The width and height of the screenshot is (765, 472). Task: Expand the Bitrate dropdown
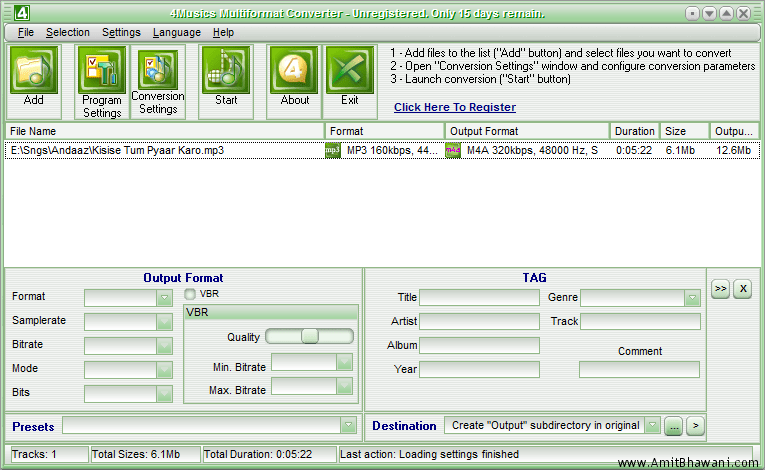(x=164, y=346)
